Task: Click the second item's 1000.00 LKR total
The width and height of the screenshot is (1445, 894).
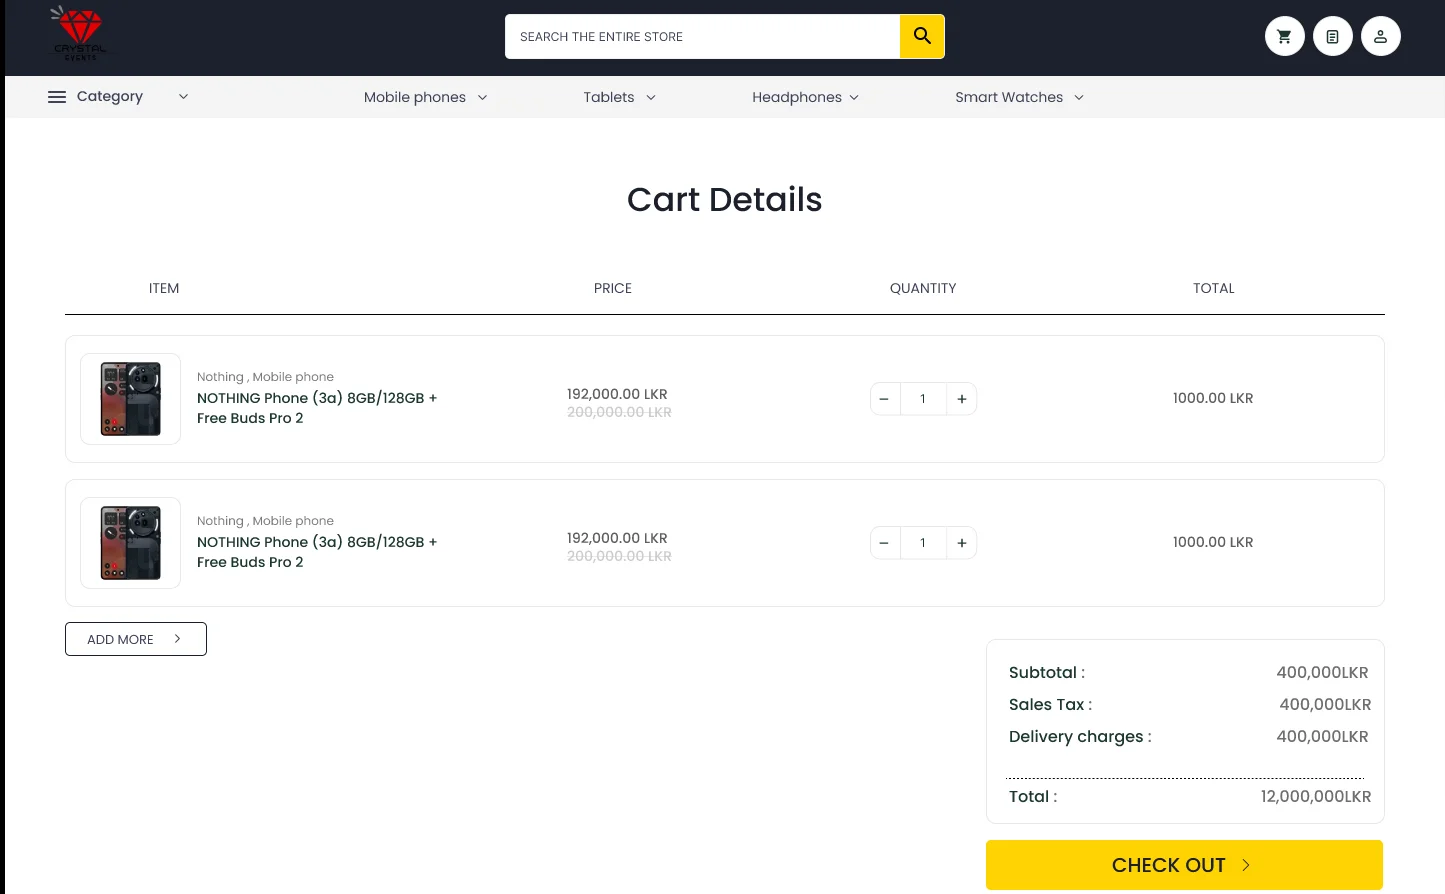Action: pos(1213,542)
